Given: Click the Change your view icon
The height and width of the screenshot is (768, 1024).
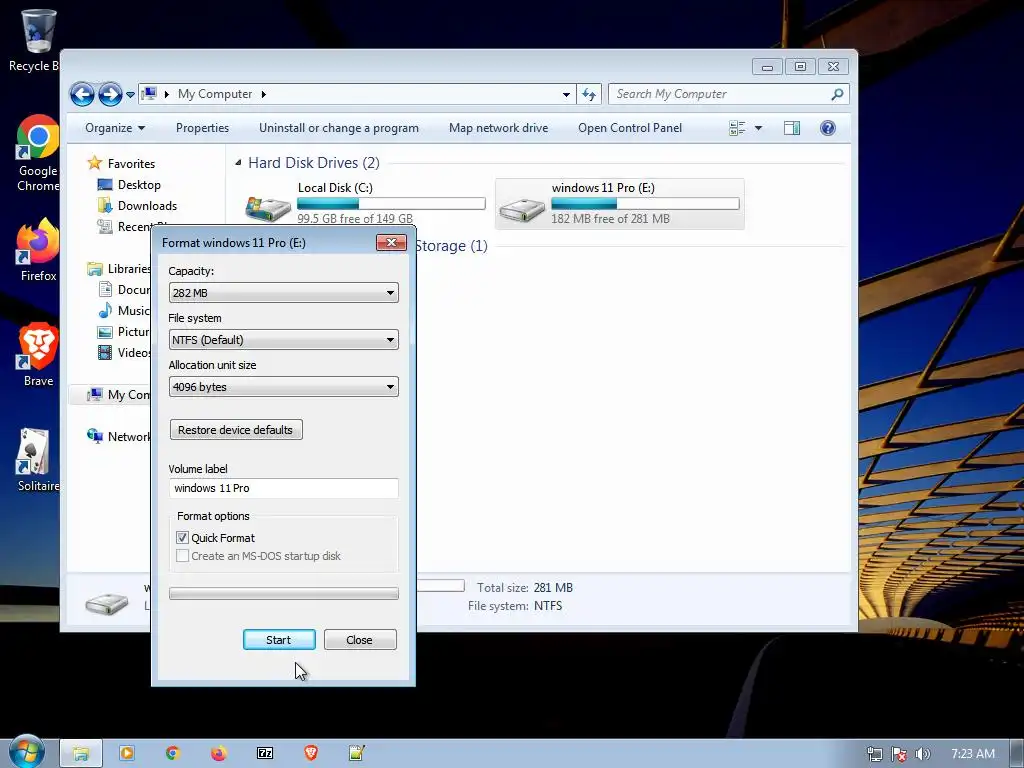Looking at the screenshot, I should (737, 128).
